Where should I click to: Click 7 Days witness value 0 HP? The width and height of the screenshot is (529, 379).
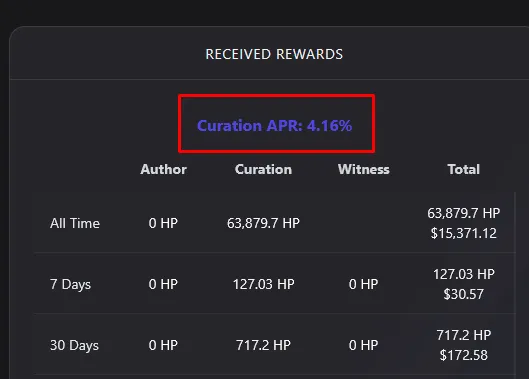364,284
